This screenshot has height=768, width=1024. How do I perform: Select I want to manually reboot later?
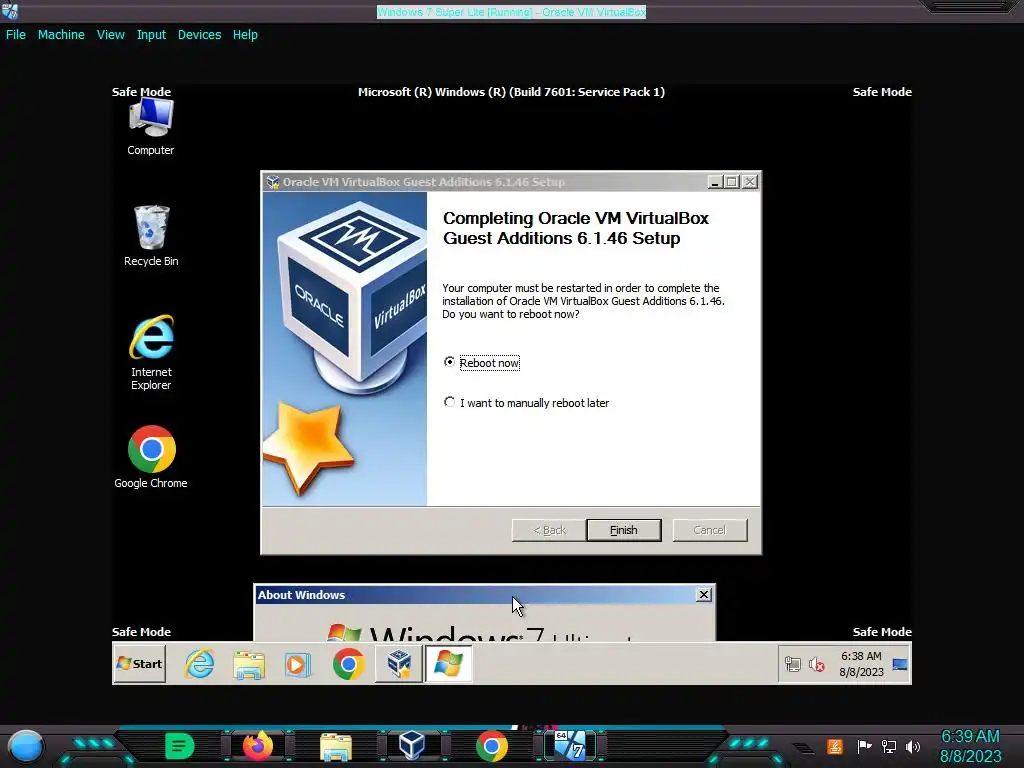point(526,403)
